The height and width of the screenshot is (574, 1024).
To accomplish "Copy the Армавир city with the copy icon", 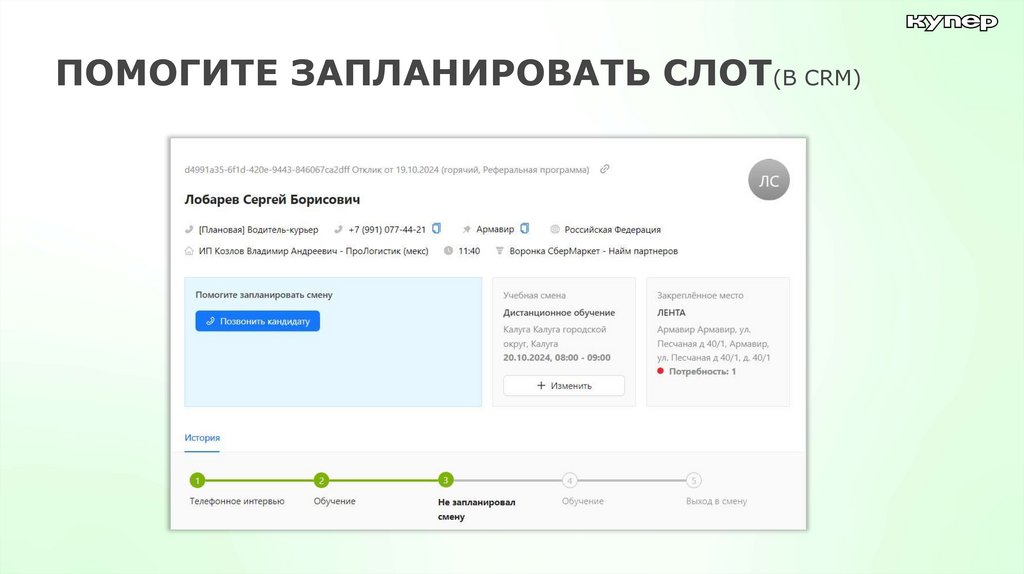I will point(524,229).
